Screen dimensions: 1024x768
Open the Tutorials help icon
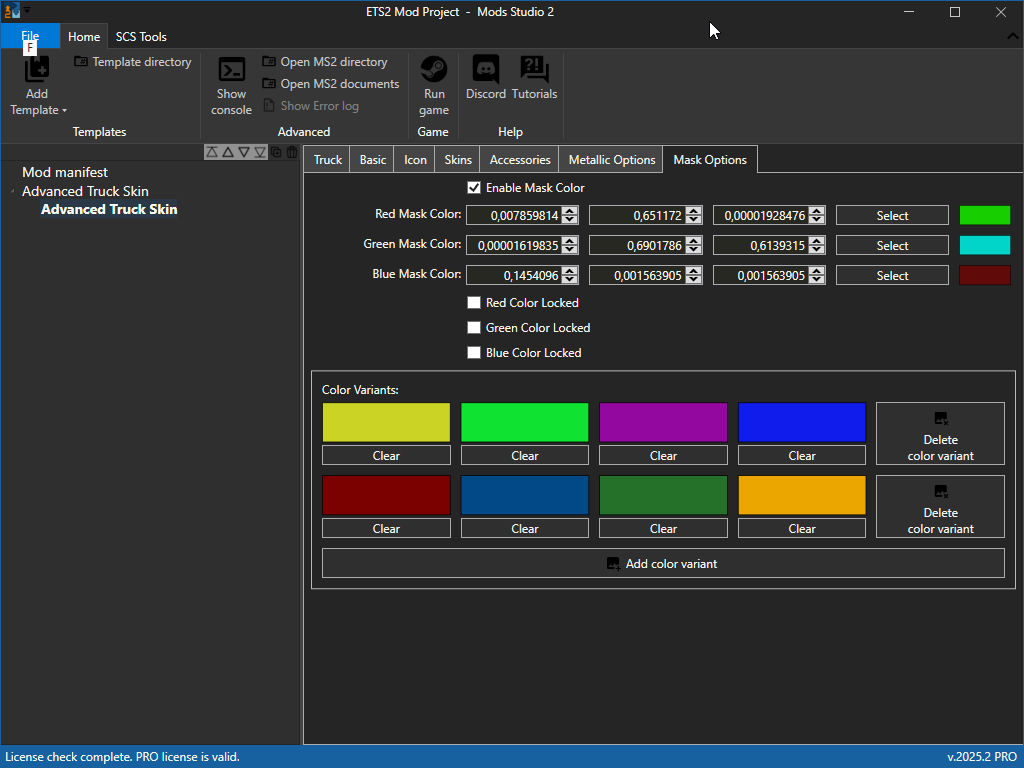click(x=534, y=78)
